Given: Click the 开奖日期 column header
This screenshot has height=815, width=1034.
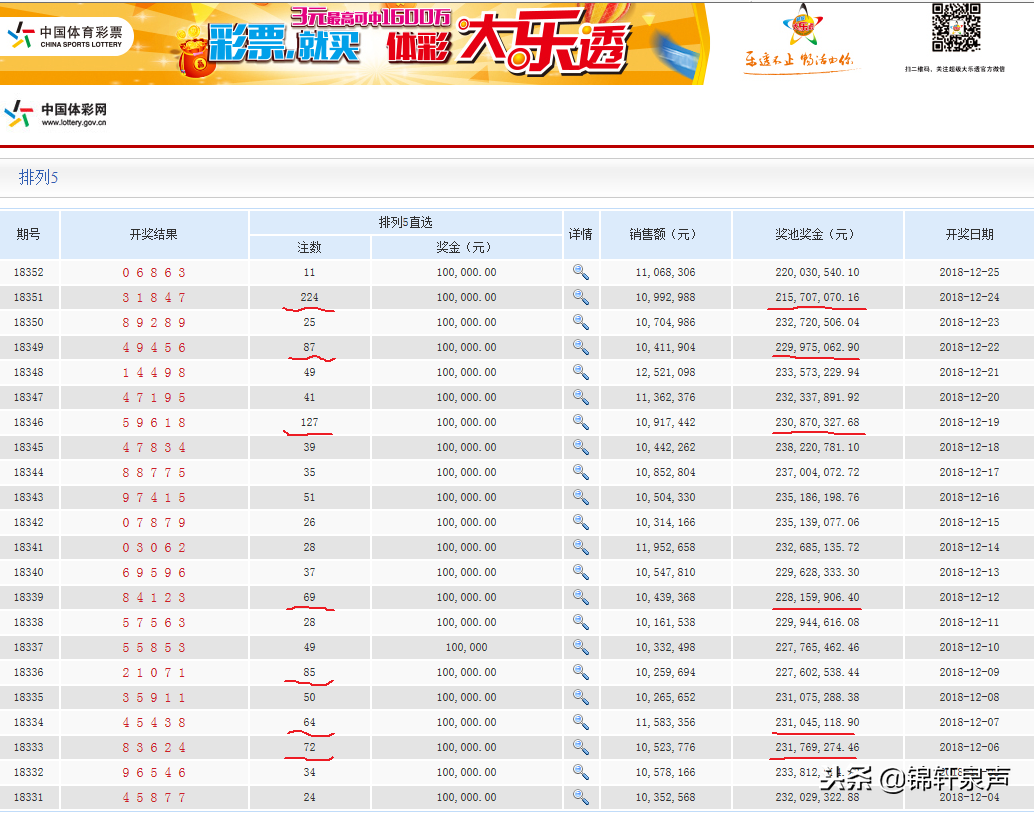Looking at the screenshot, I should click(x=969, y=234).
